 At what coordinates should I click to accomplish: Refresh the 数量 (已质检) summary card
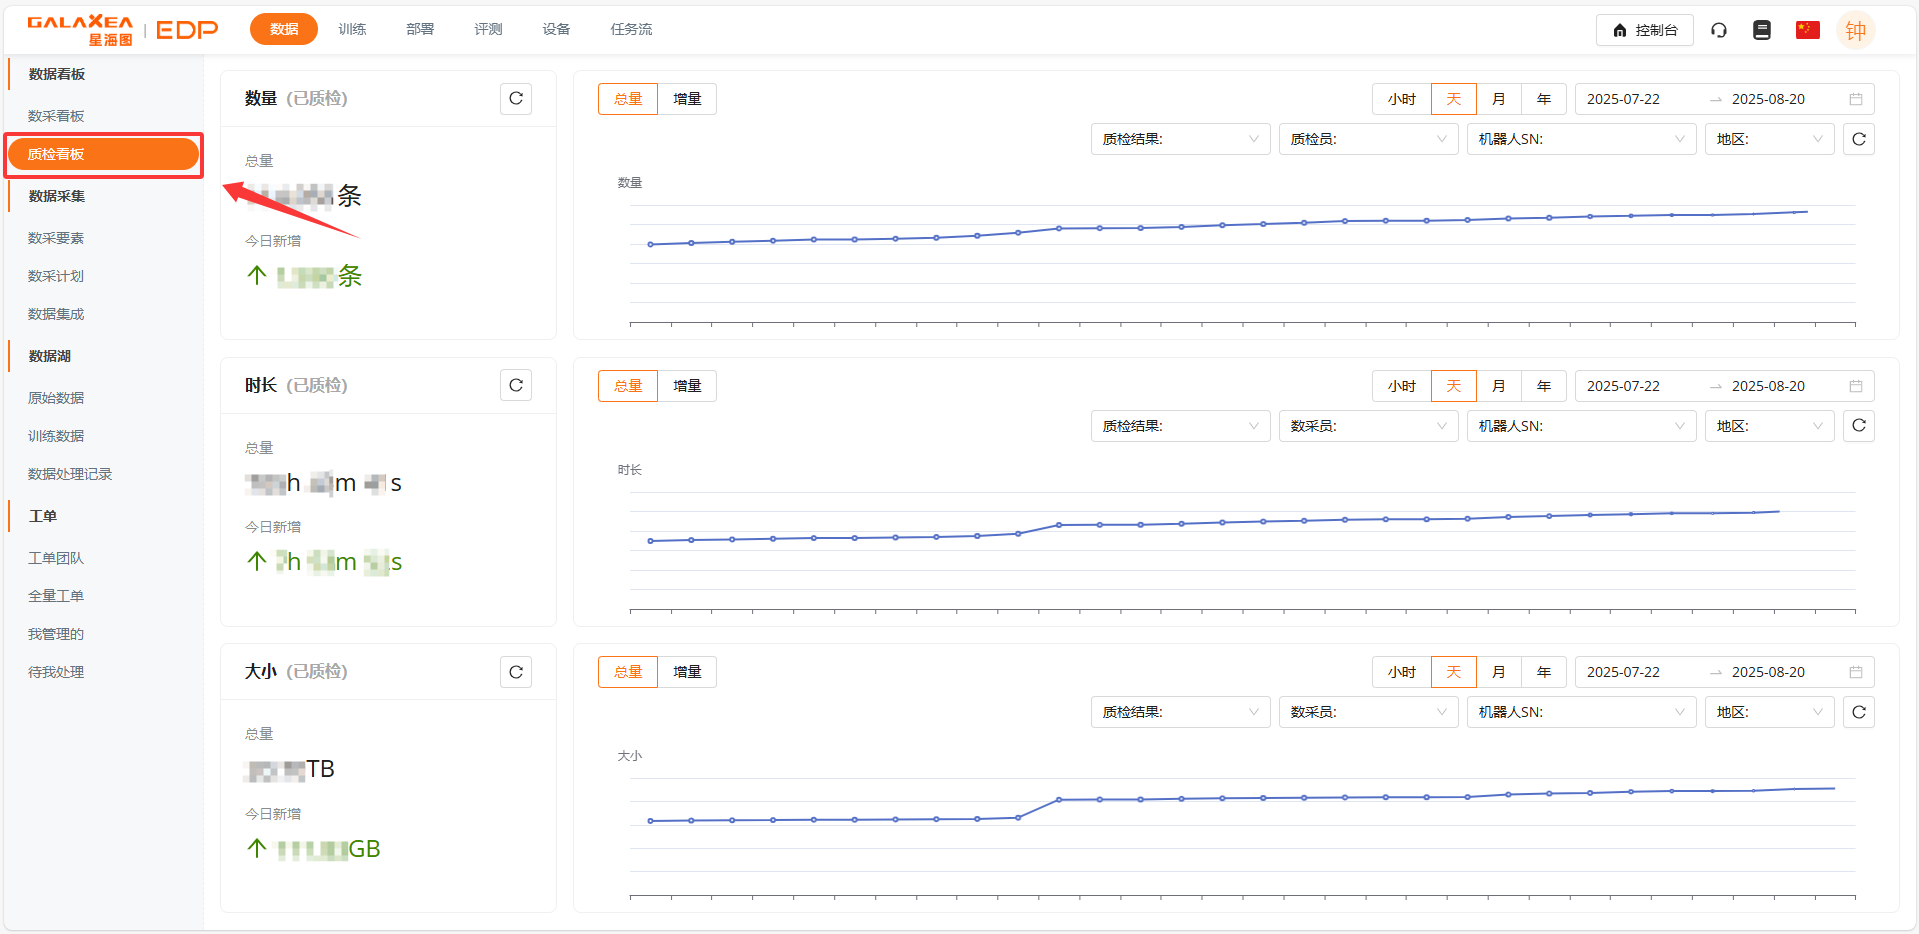(x=515, y=99)
